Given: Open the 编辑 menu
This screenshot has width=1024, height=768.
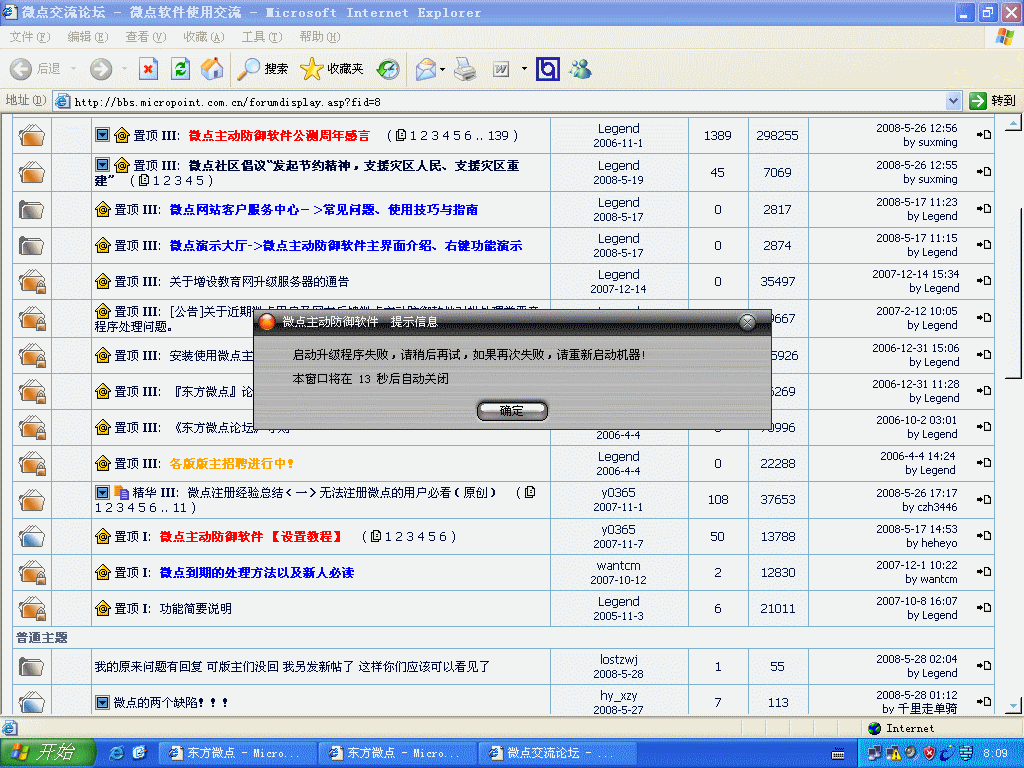Looking at the screenshot, I should tap(88, 37).
